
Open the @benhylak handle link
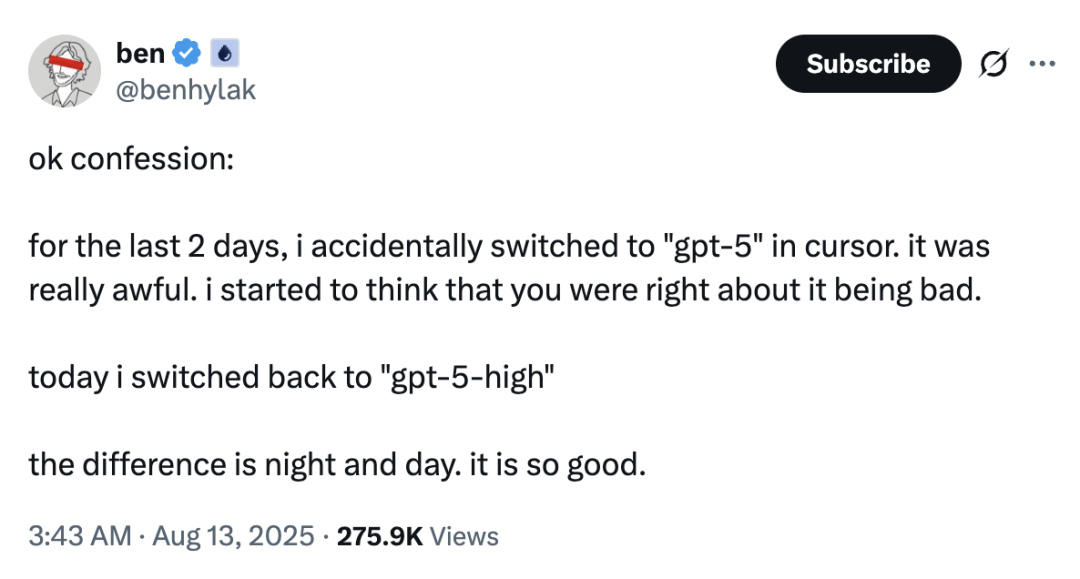pos(187,90)
